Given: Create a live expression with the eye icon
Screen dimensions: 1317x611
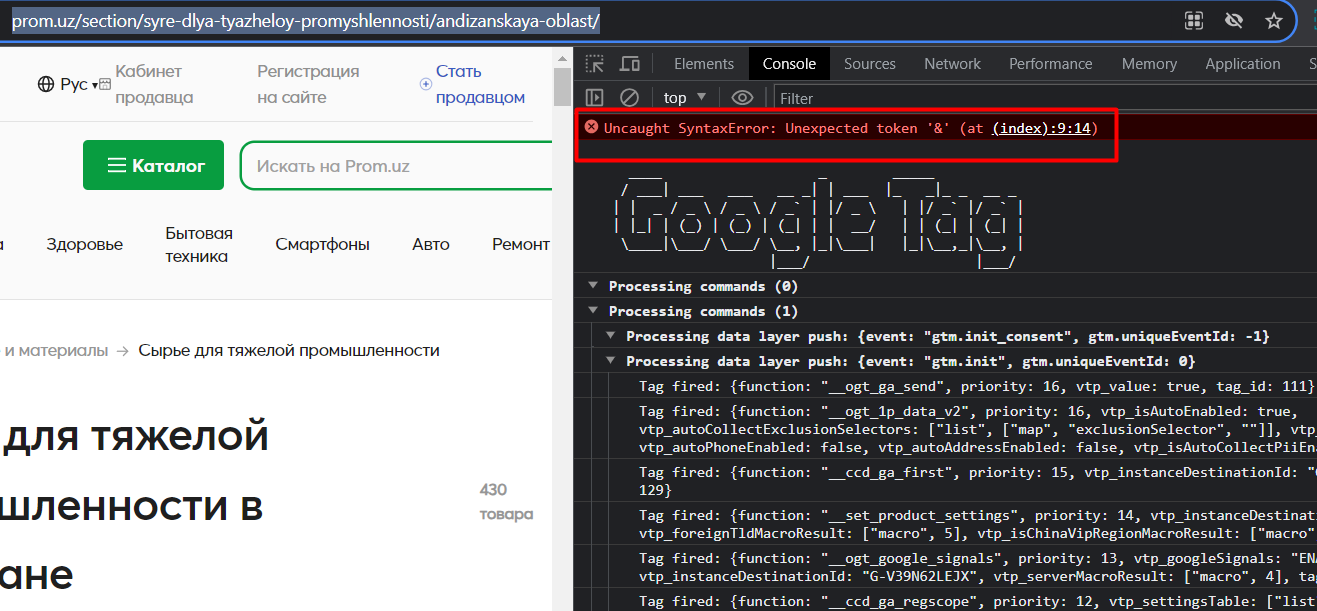Looking at the screenshot, I should point(742,97).
